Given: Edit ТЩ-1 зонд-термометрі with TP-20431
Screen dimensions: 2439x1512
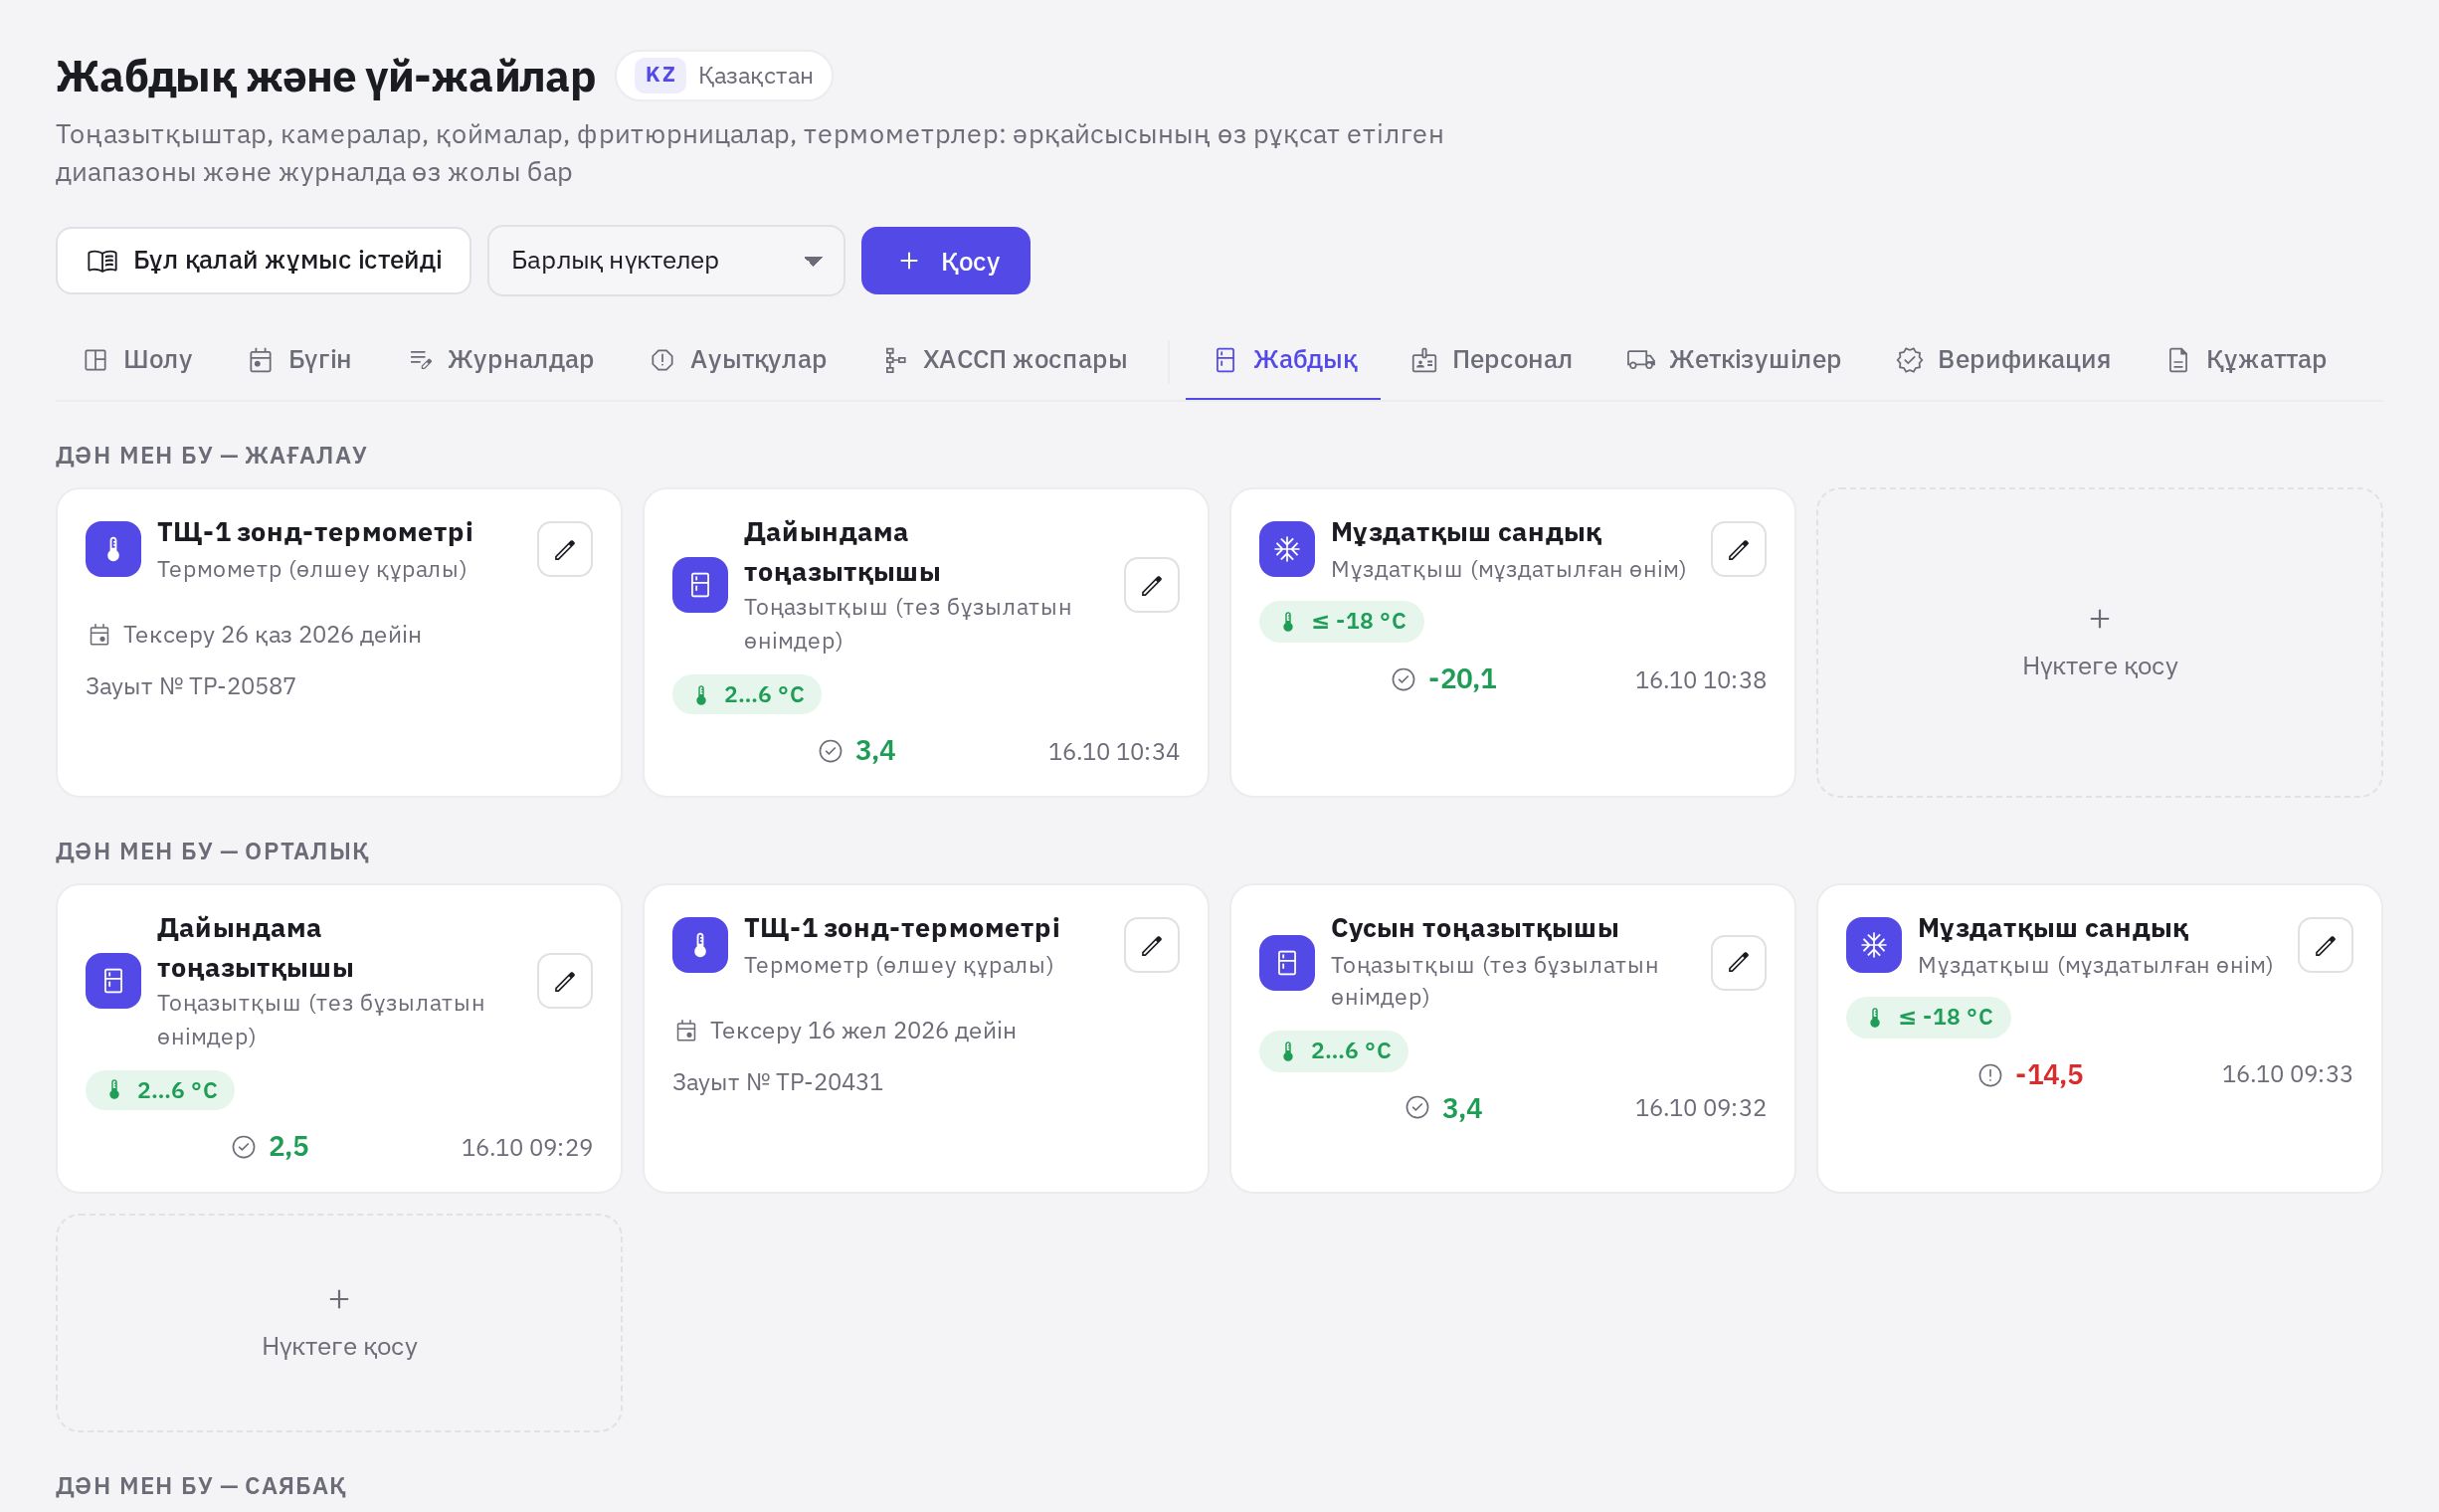Looking at the screenshot, I should pyautogui.click(x=1151, y=945).
